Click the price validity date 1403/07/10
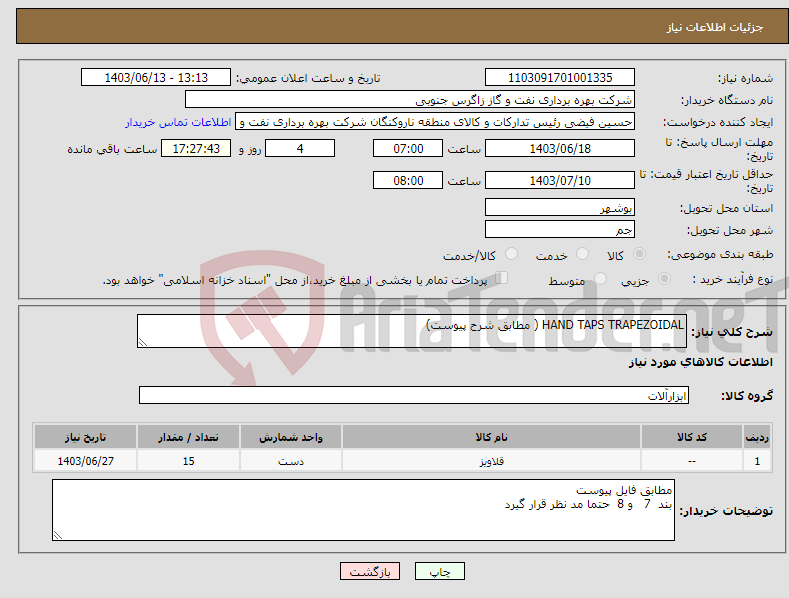Image resolution: width=789 pixels, height=598 pixels. click(560, 180)
